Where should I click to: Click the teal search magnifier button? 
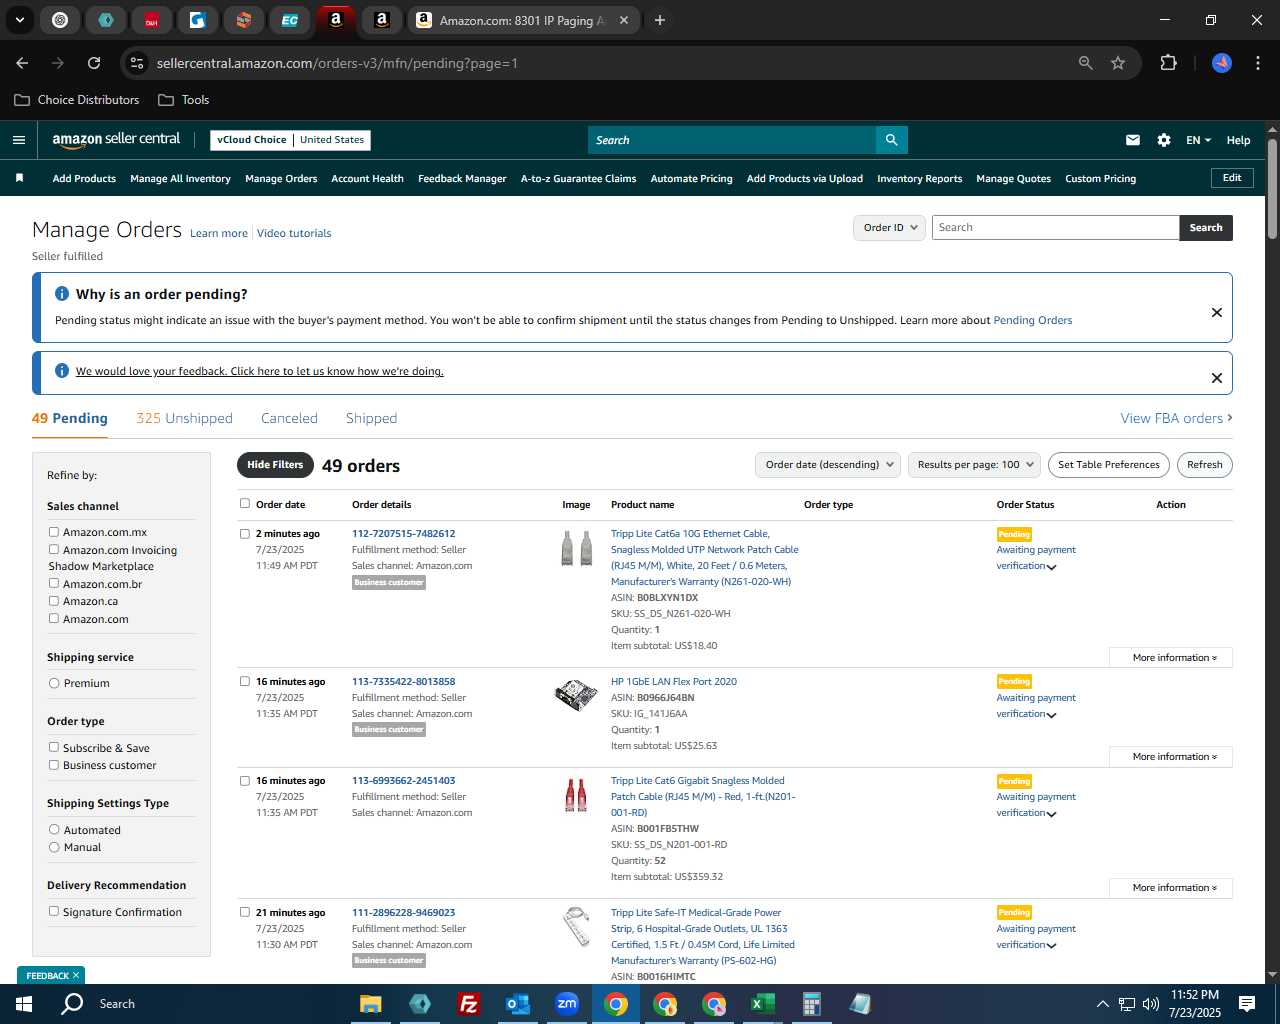click(891, 140)
